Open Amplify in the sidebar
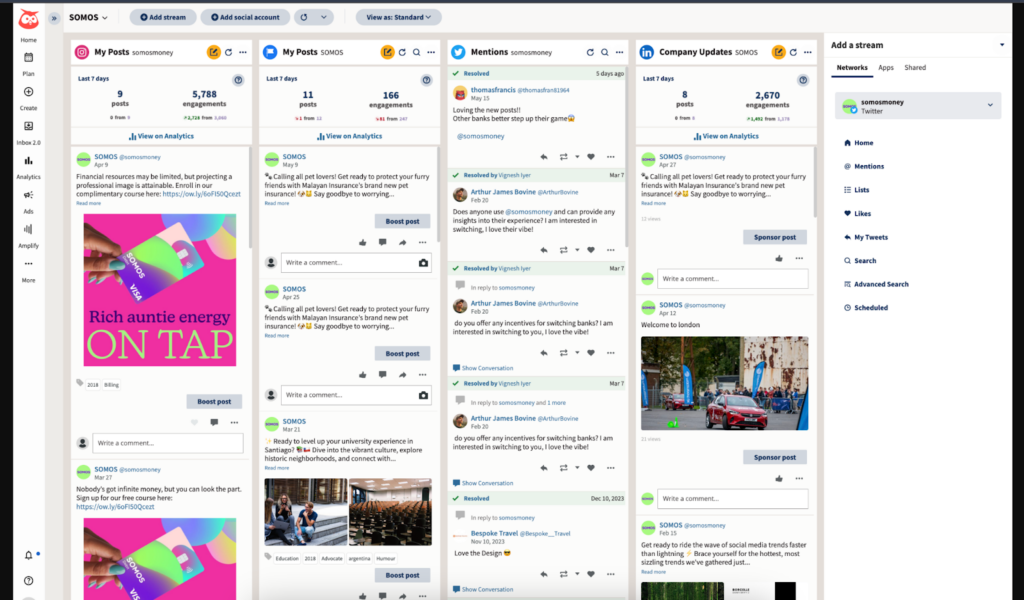1024x600 pixels. 28,236
